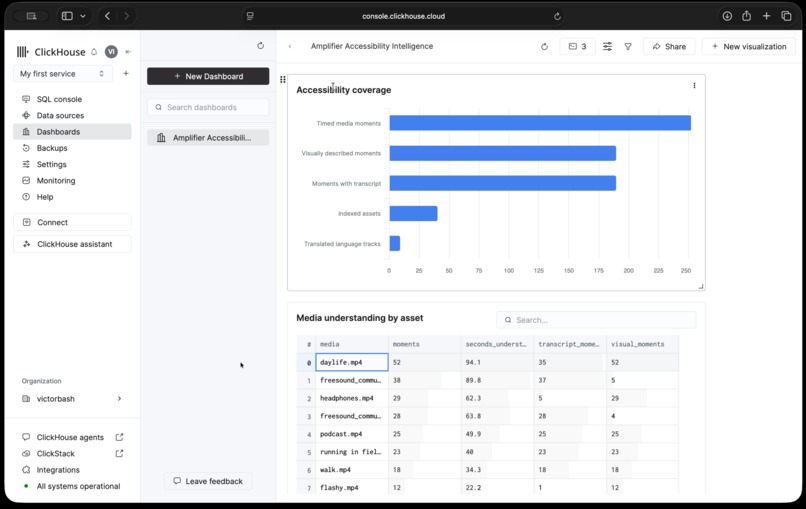
Task: Select the walk.mp4 cell
Action: click(x=352, y=470)
